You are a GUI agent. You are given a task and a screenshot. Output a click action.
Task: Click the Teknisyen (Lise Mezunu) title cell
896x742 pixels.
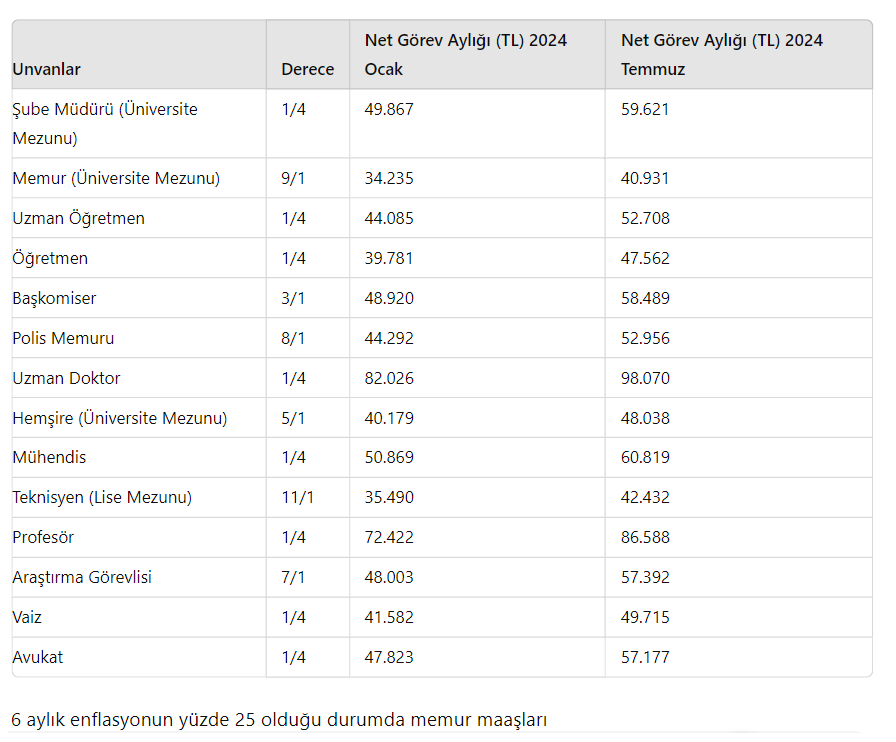(102, 497)
